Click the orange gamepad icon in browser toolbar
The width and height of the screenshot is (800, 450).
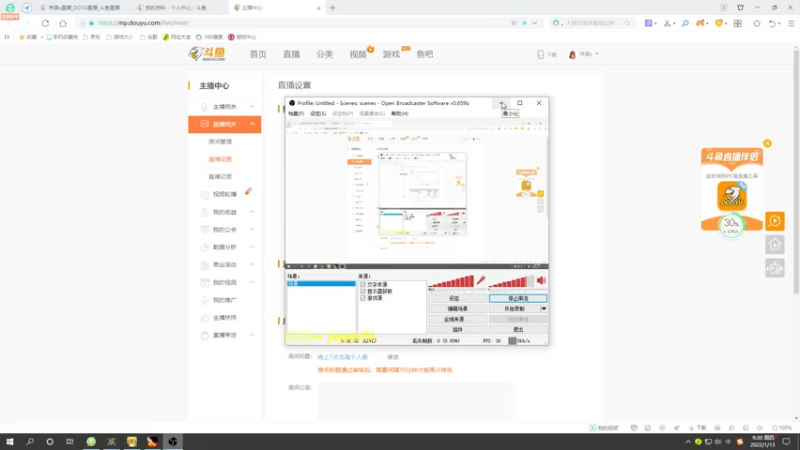[701, 23]
